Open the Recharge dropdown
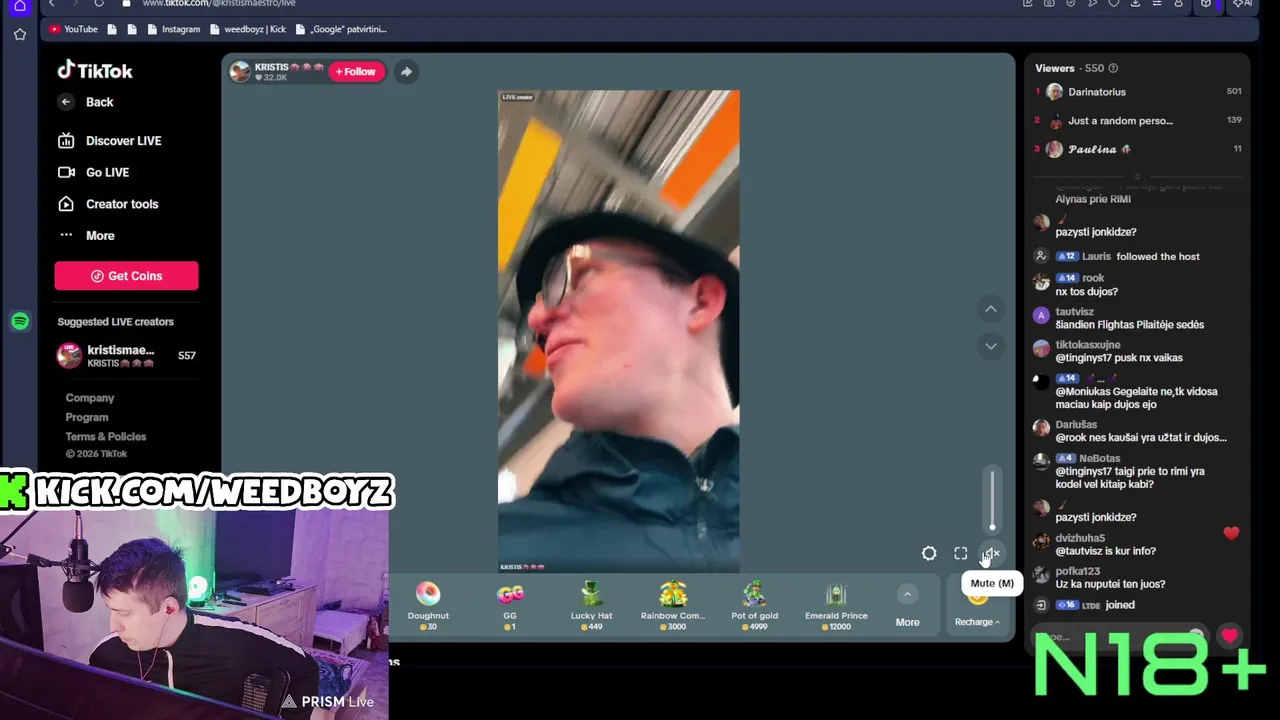 click(977, 622)
